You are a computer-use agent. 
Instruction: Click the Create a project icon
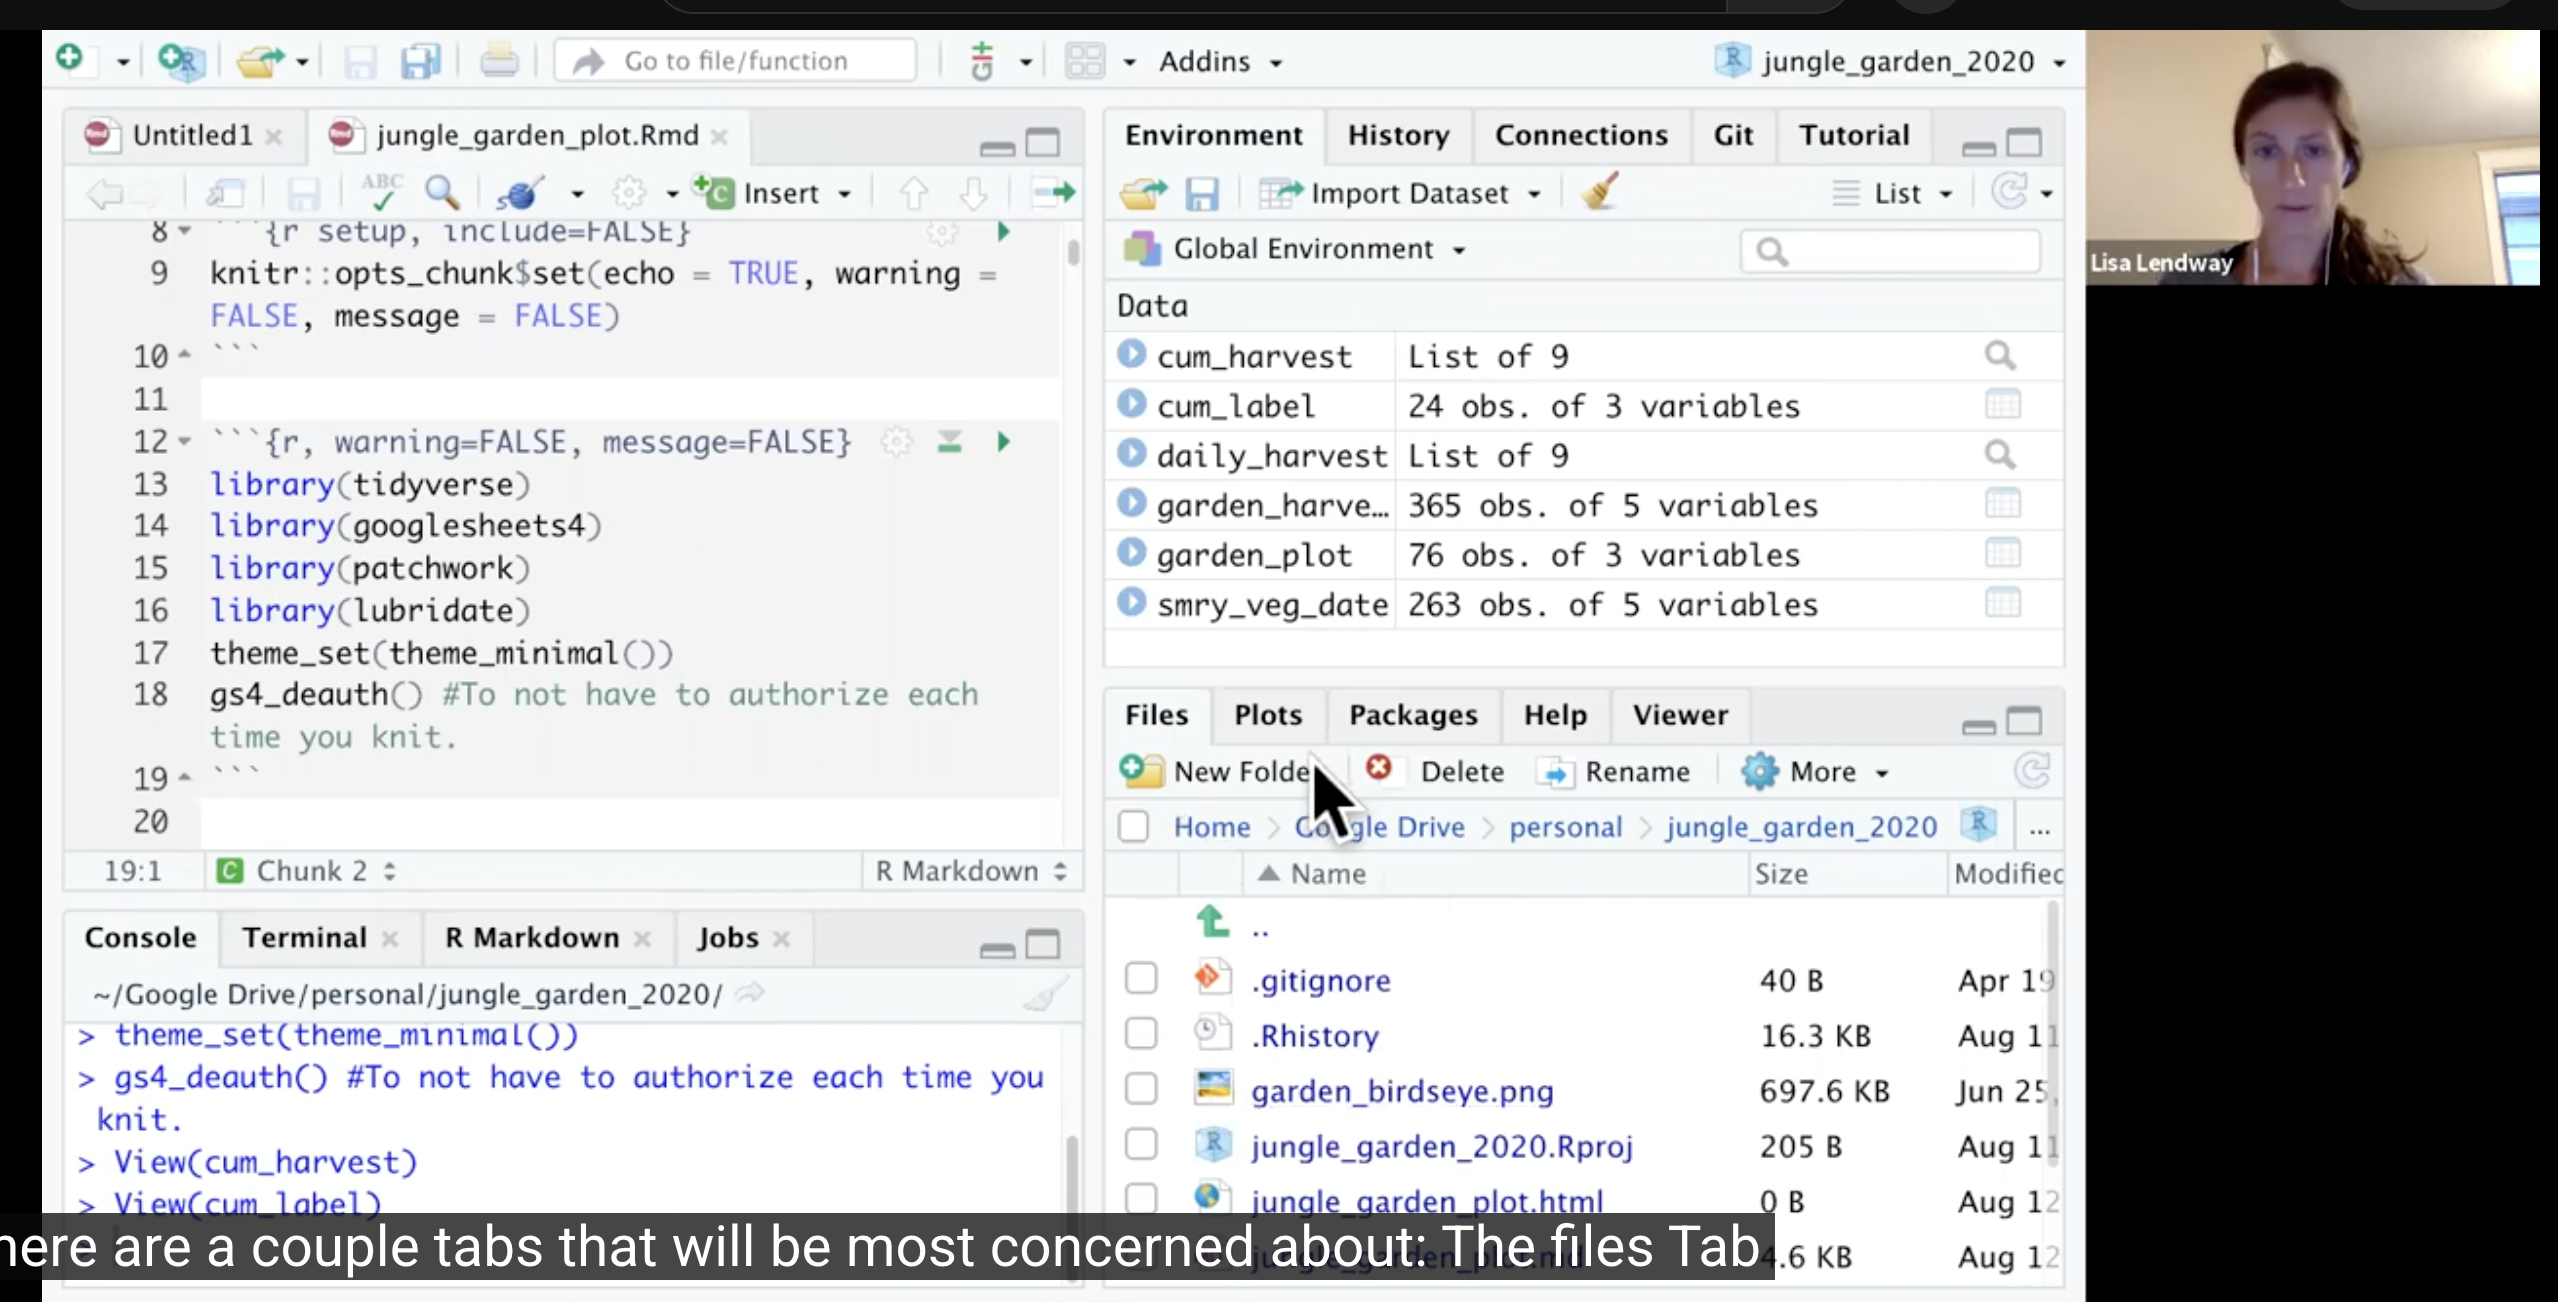click(181, 61)
